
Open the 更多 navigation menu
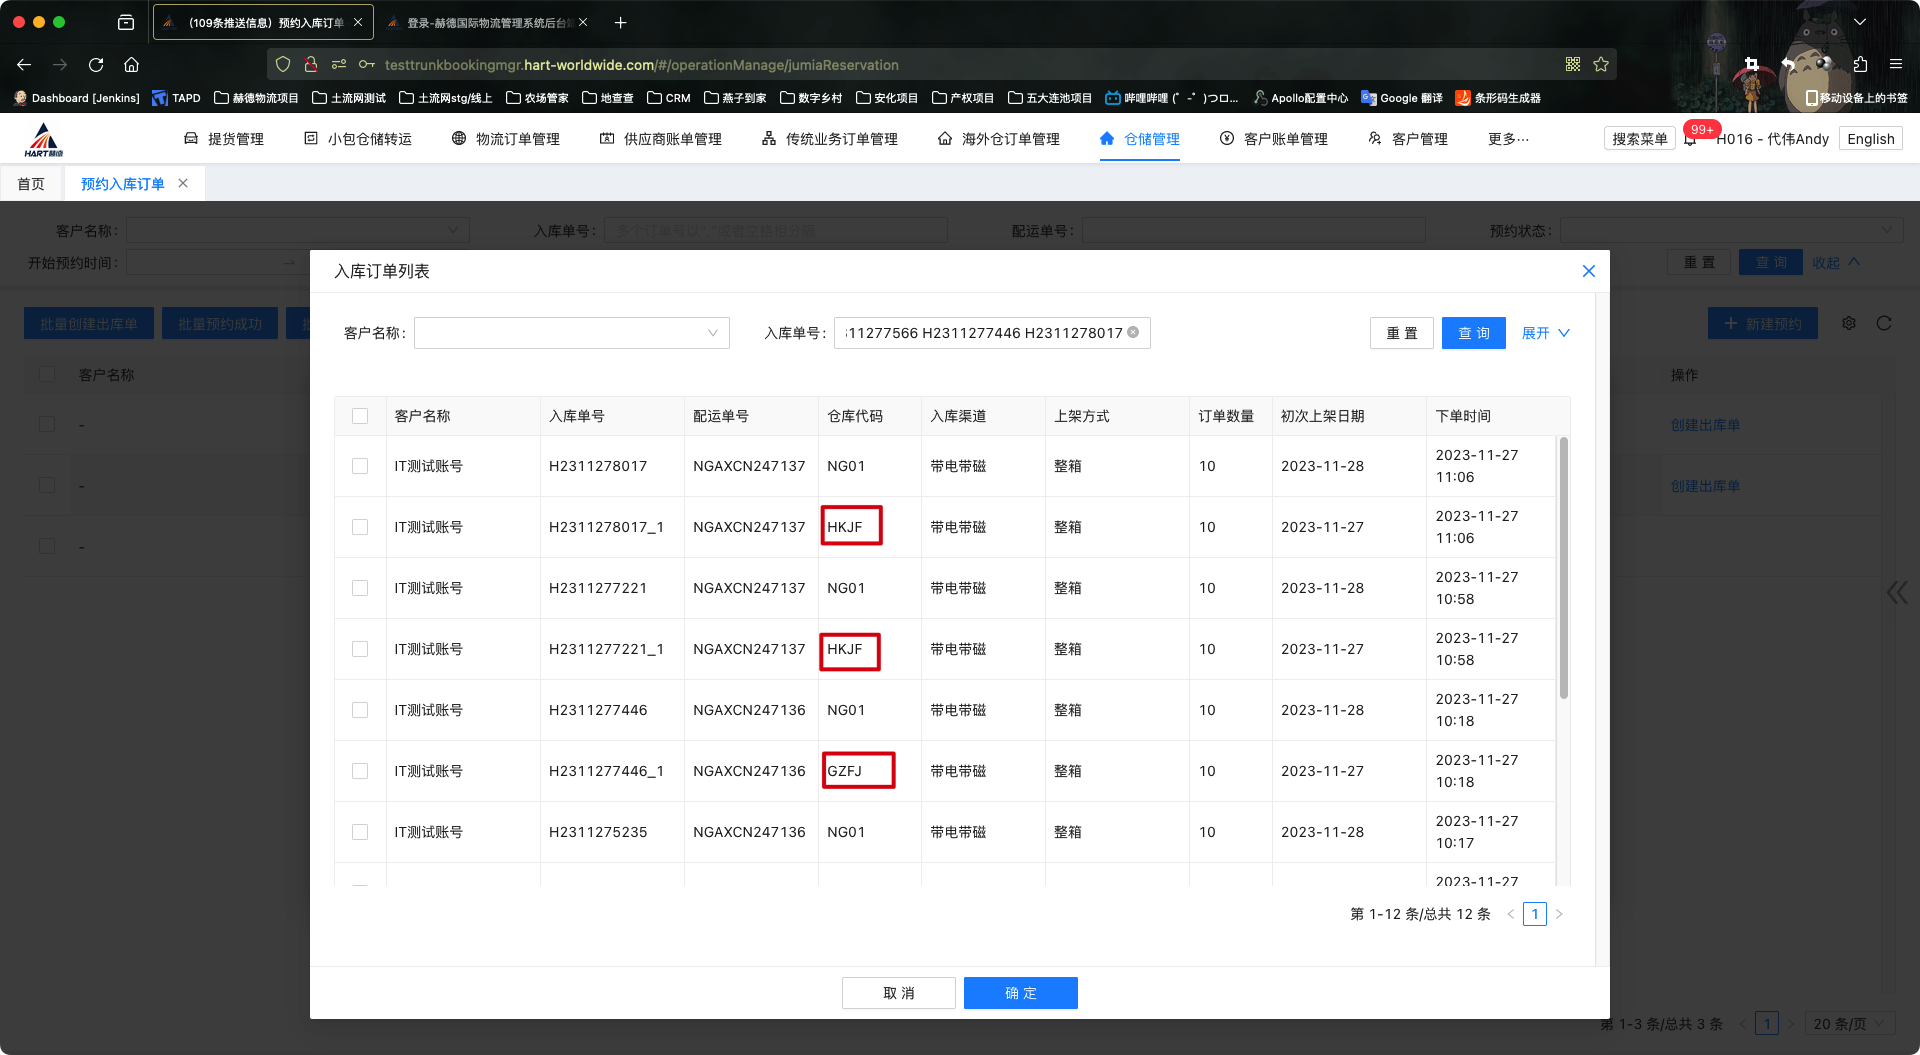click(x=1508, y=139)
